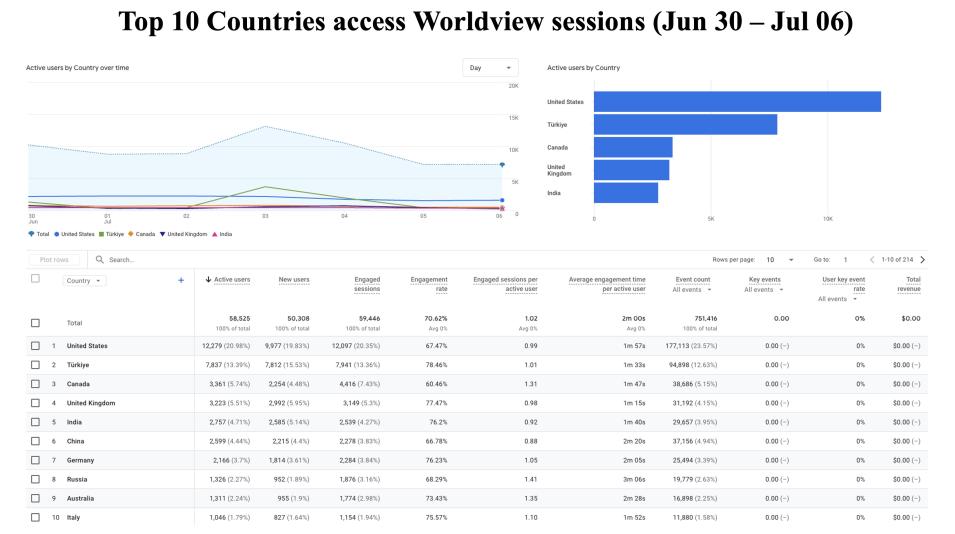Open the Country dimension dropdown
The image size is (955, 534).
tap(83, 281)
